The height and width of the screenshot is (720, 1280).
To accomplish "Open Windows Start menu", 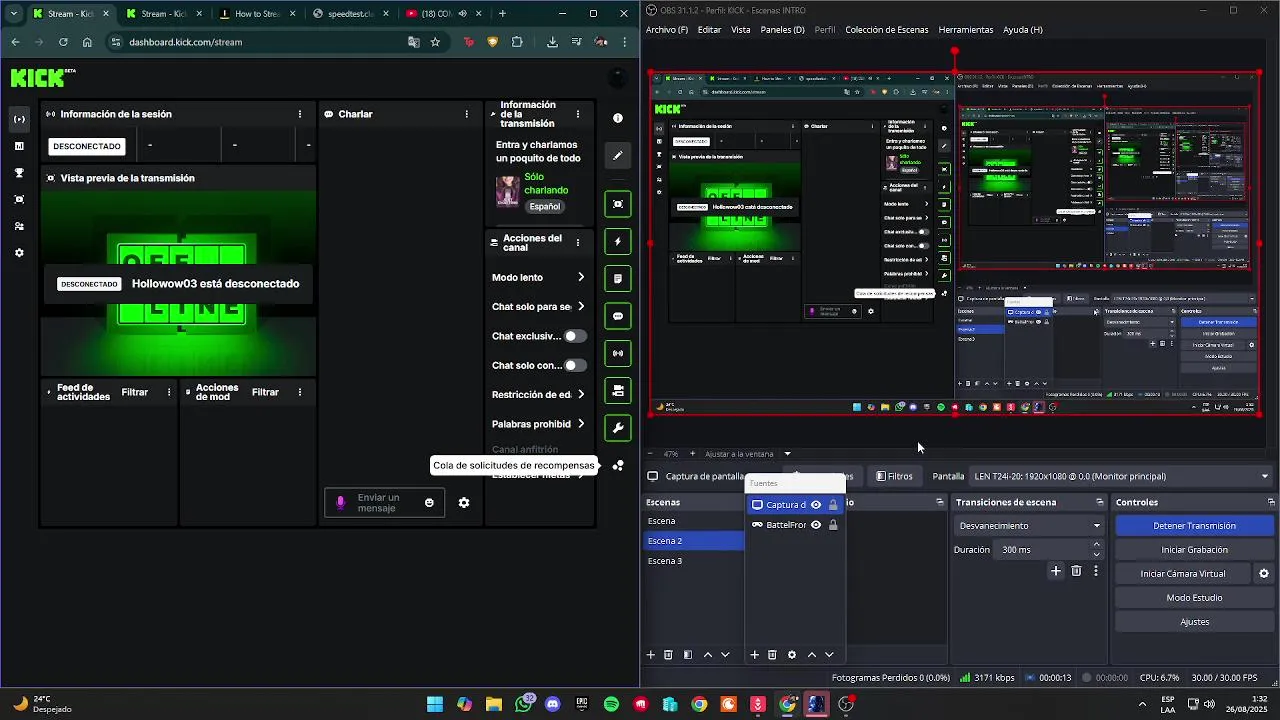I will pyautogui.click(x=435, y=704).
